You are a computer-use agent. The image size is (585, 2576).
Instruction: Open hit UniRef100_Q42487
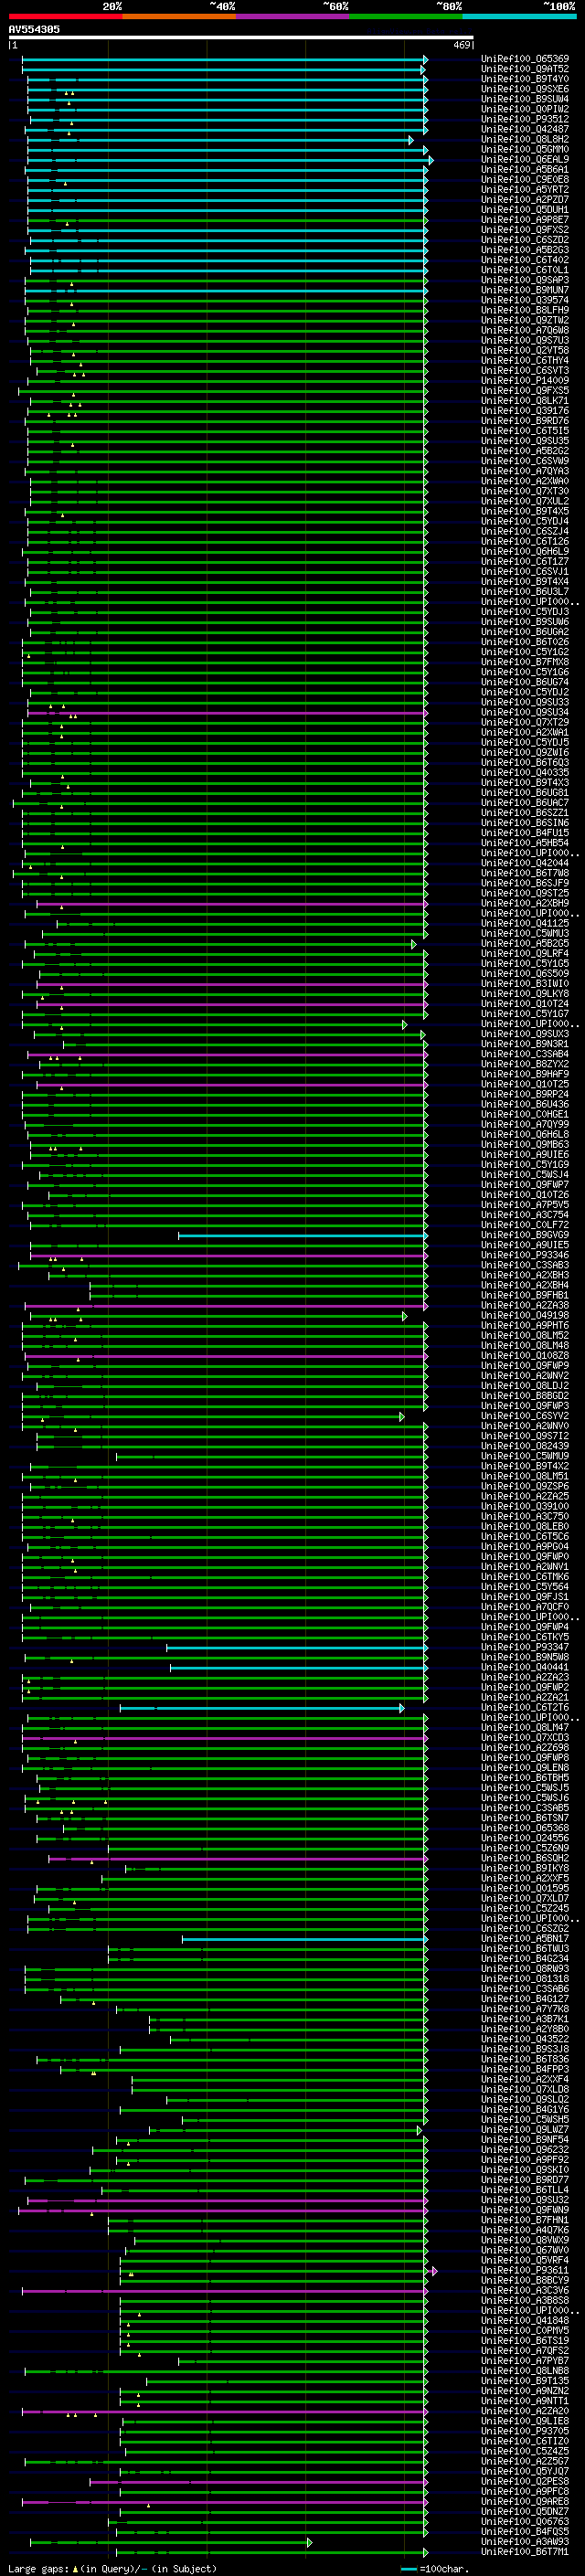525,129
